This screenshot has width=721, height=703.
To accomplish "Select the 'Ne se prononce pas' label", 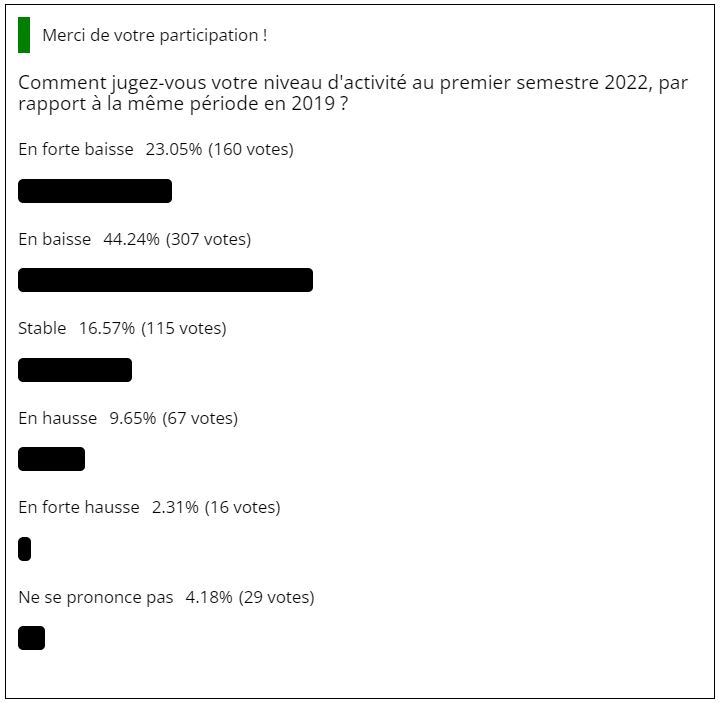I will click(x=96, y=597).
